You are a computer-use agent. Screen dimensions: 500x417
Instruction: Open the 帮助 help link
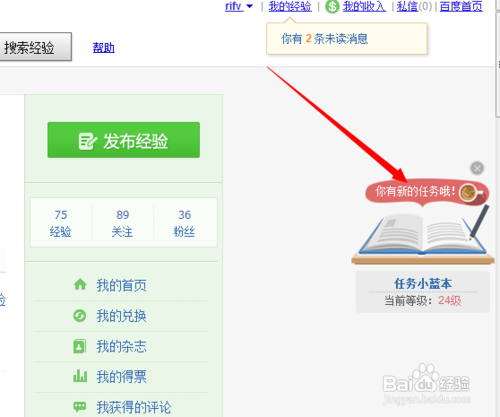pos(104,48)
